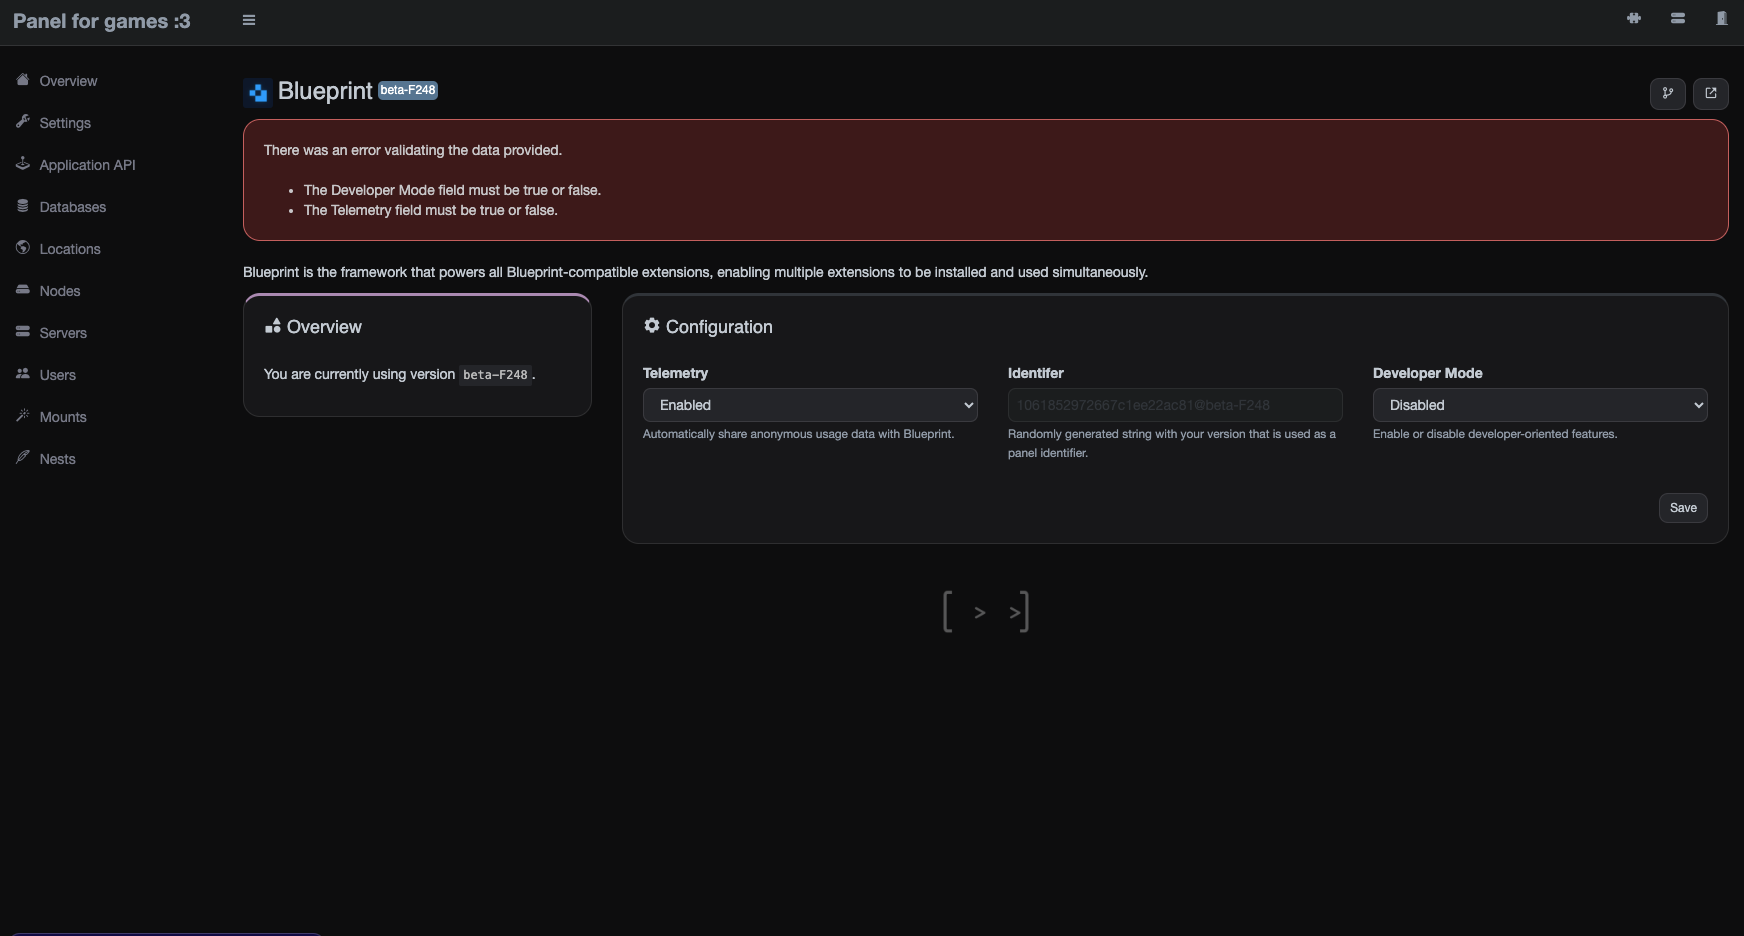Click the beta-F248 code text in Overview card
The width and height of the screenshot is (1744, 936).
pyautogui.click(x=495, y=375)
